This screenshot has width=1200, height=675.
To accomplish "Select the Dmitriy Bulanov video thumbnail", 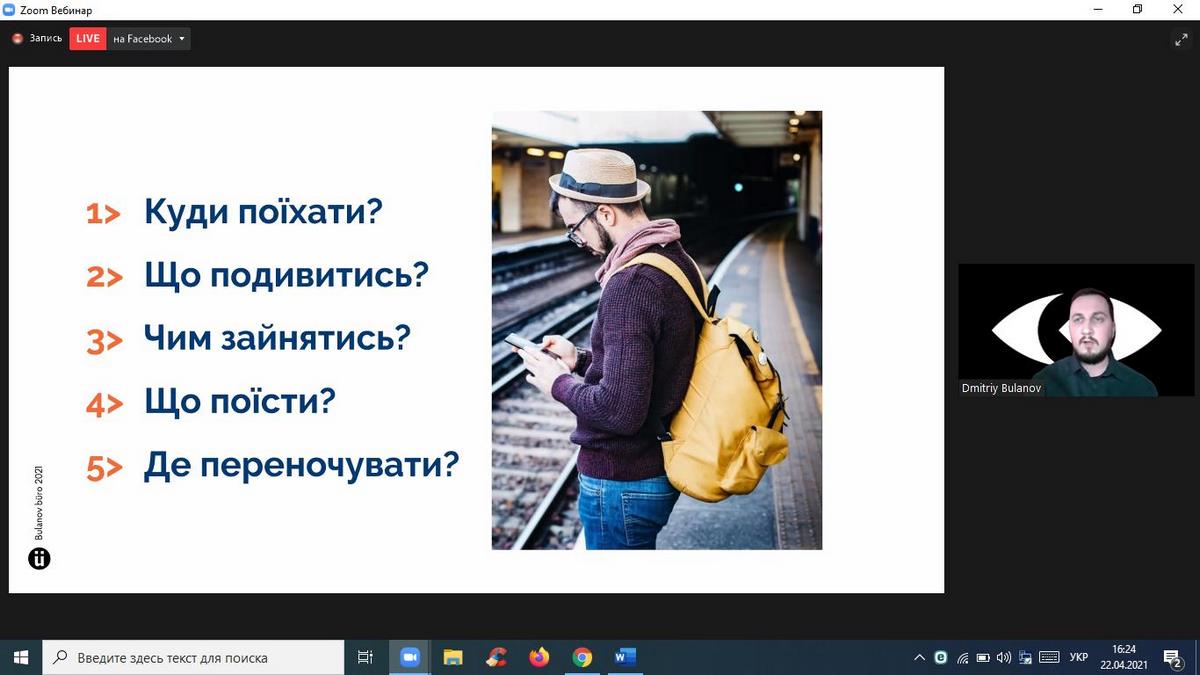I will (x=1075, y=330).
